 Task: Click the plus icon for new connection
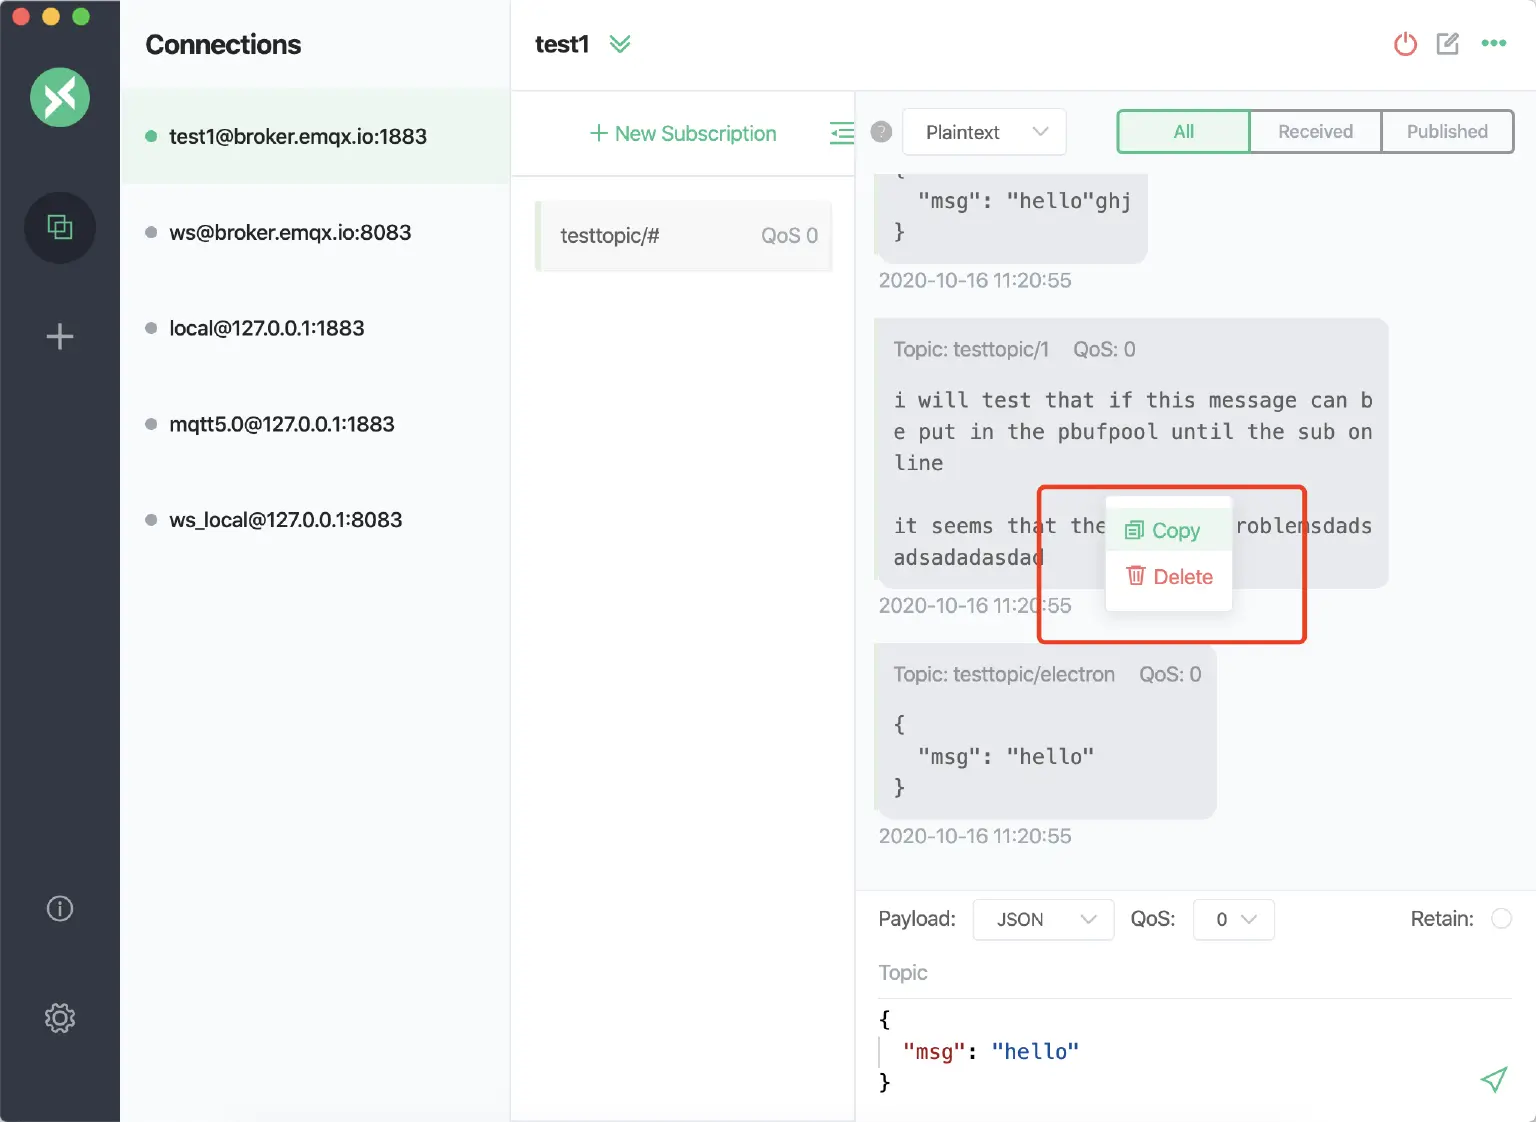click(60, 336)
